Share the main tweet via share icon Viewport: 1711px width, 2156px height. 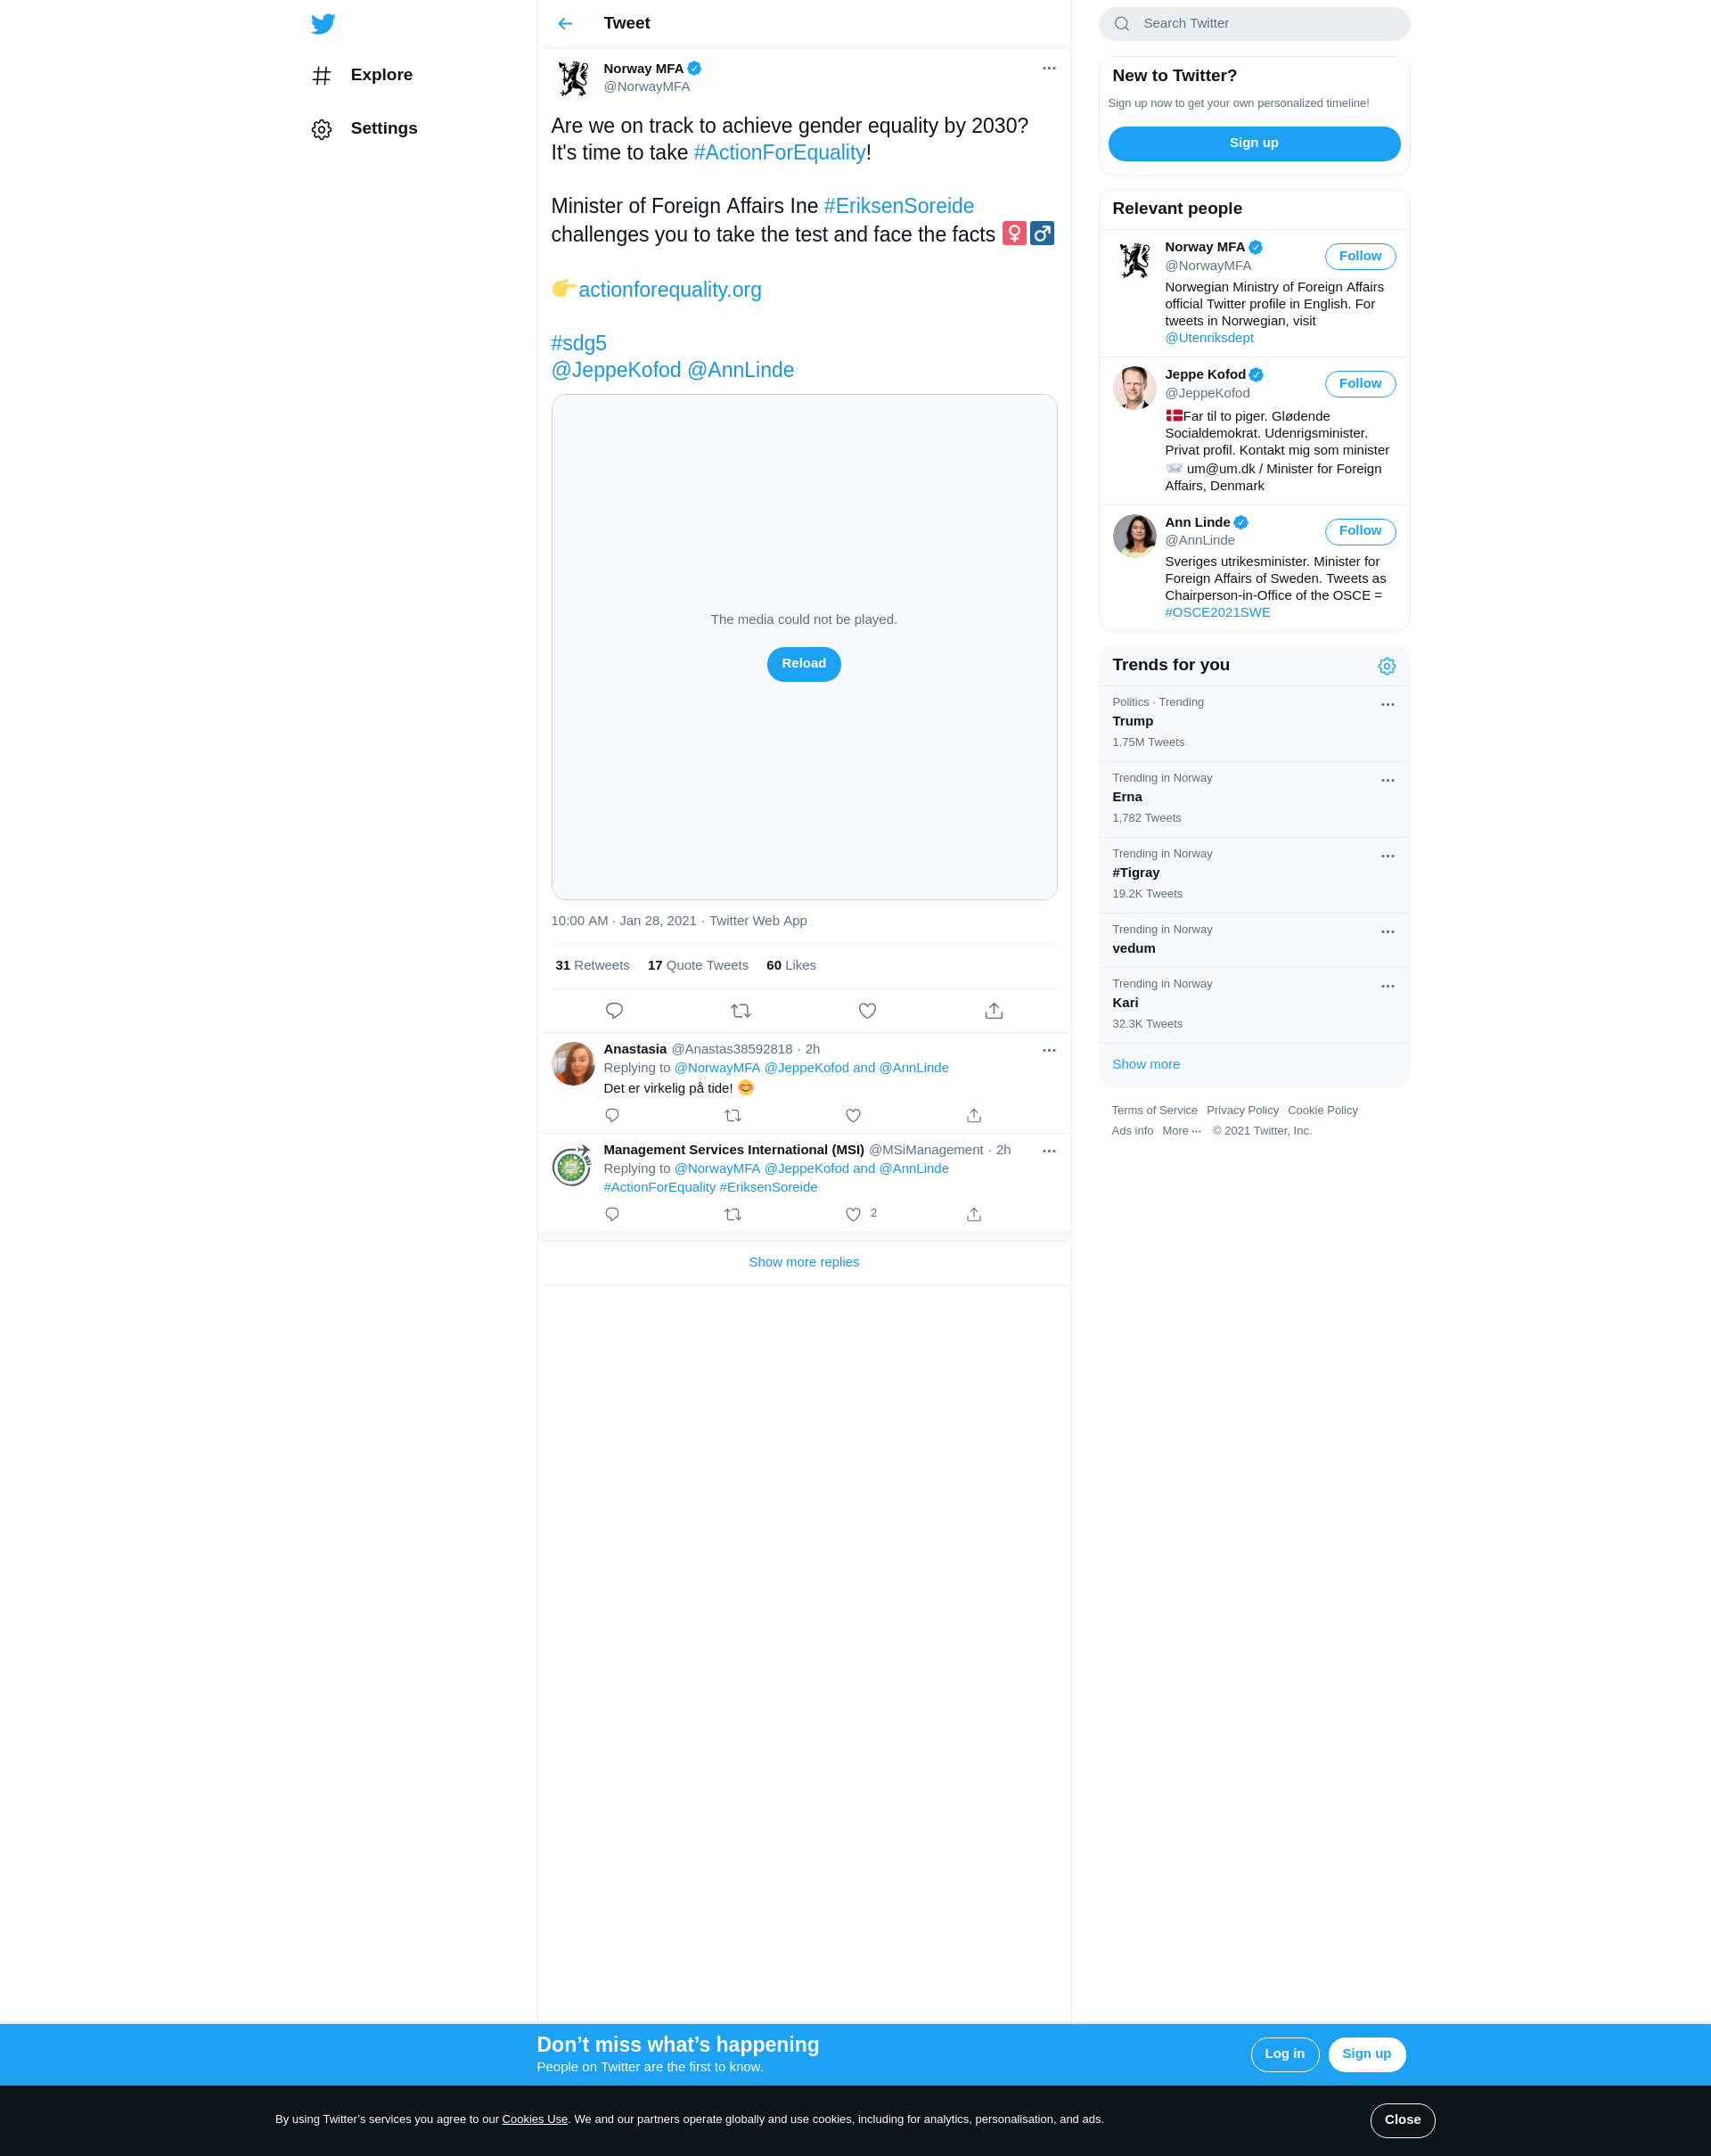pos(994,1011)
